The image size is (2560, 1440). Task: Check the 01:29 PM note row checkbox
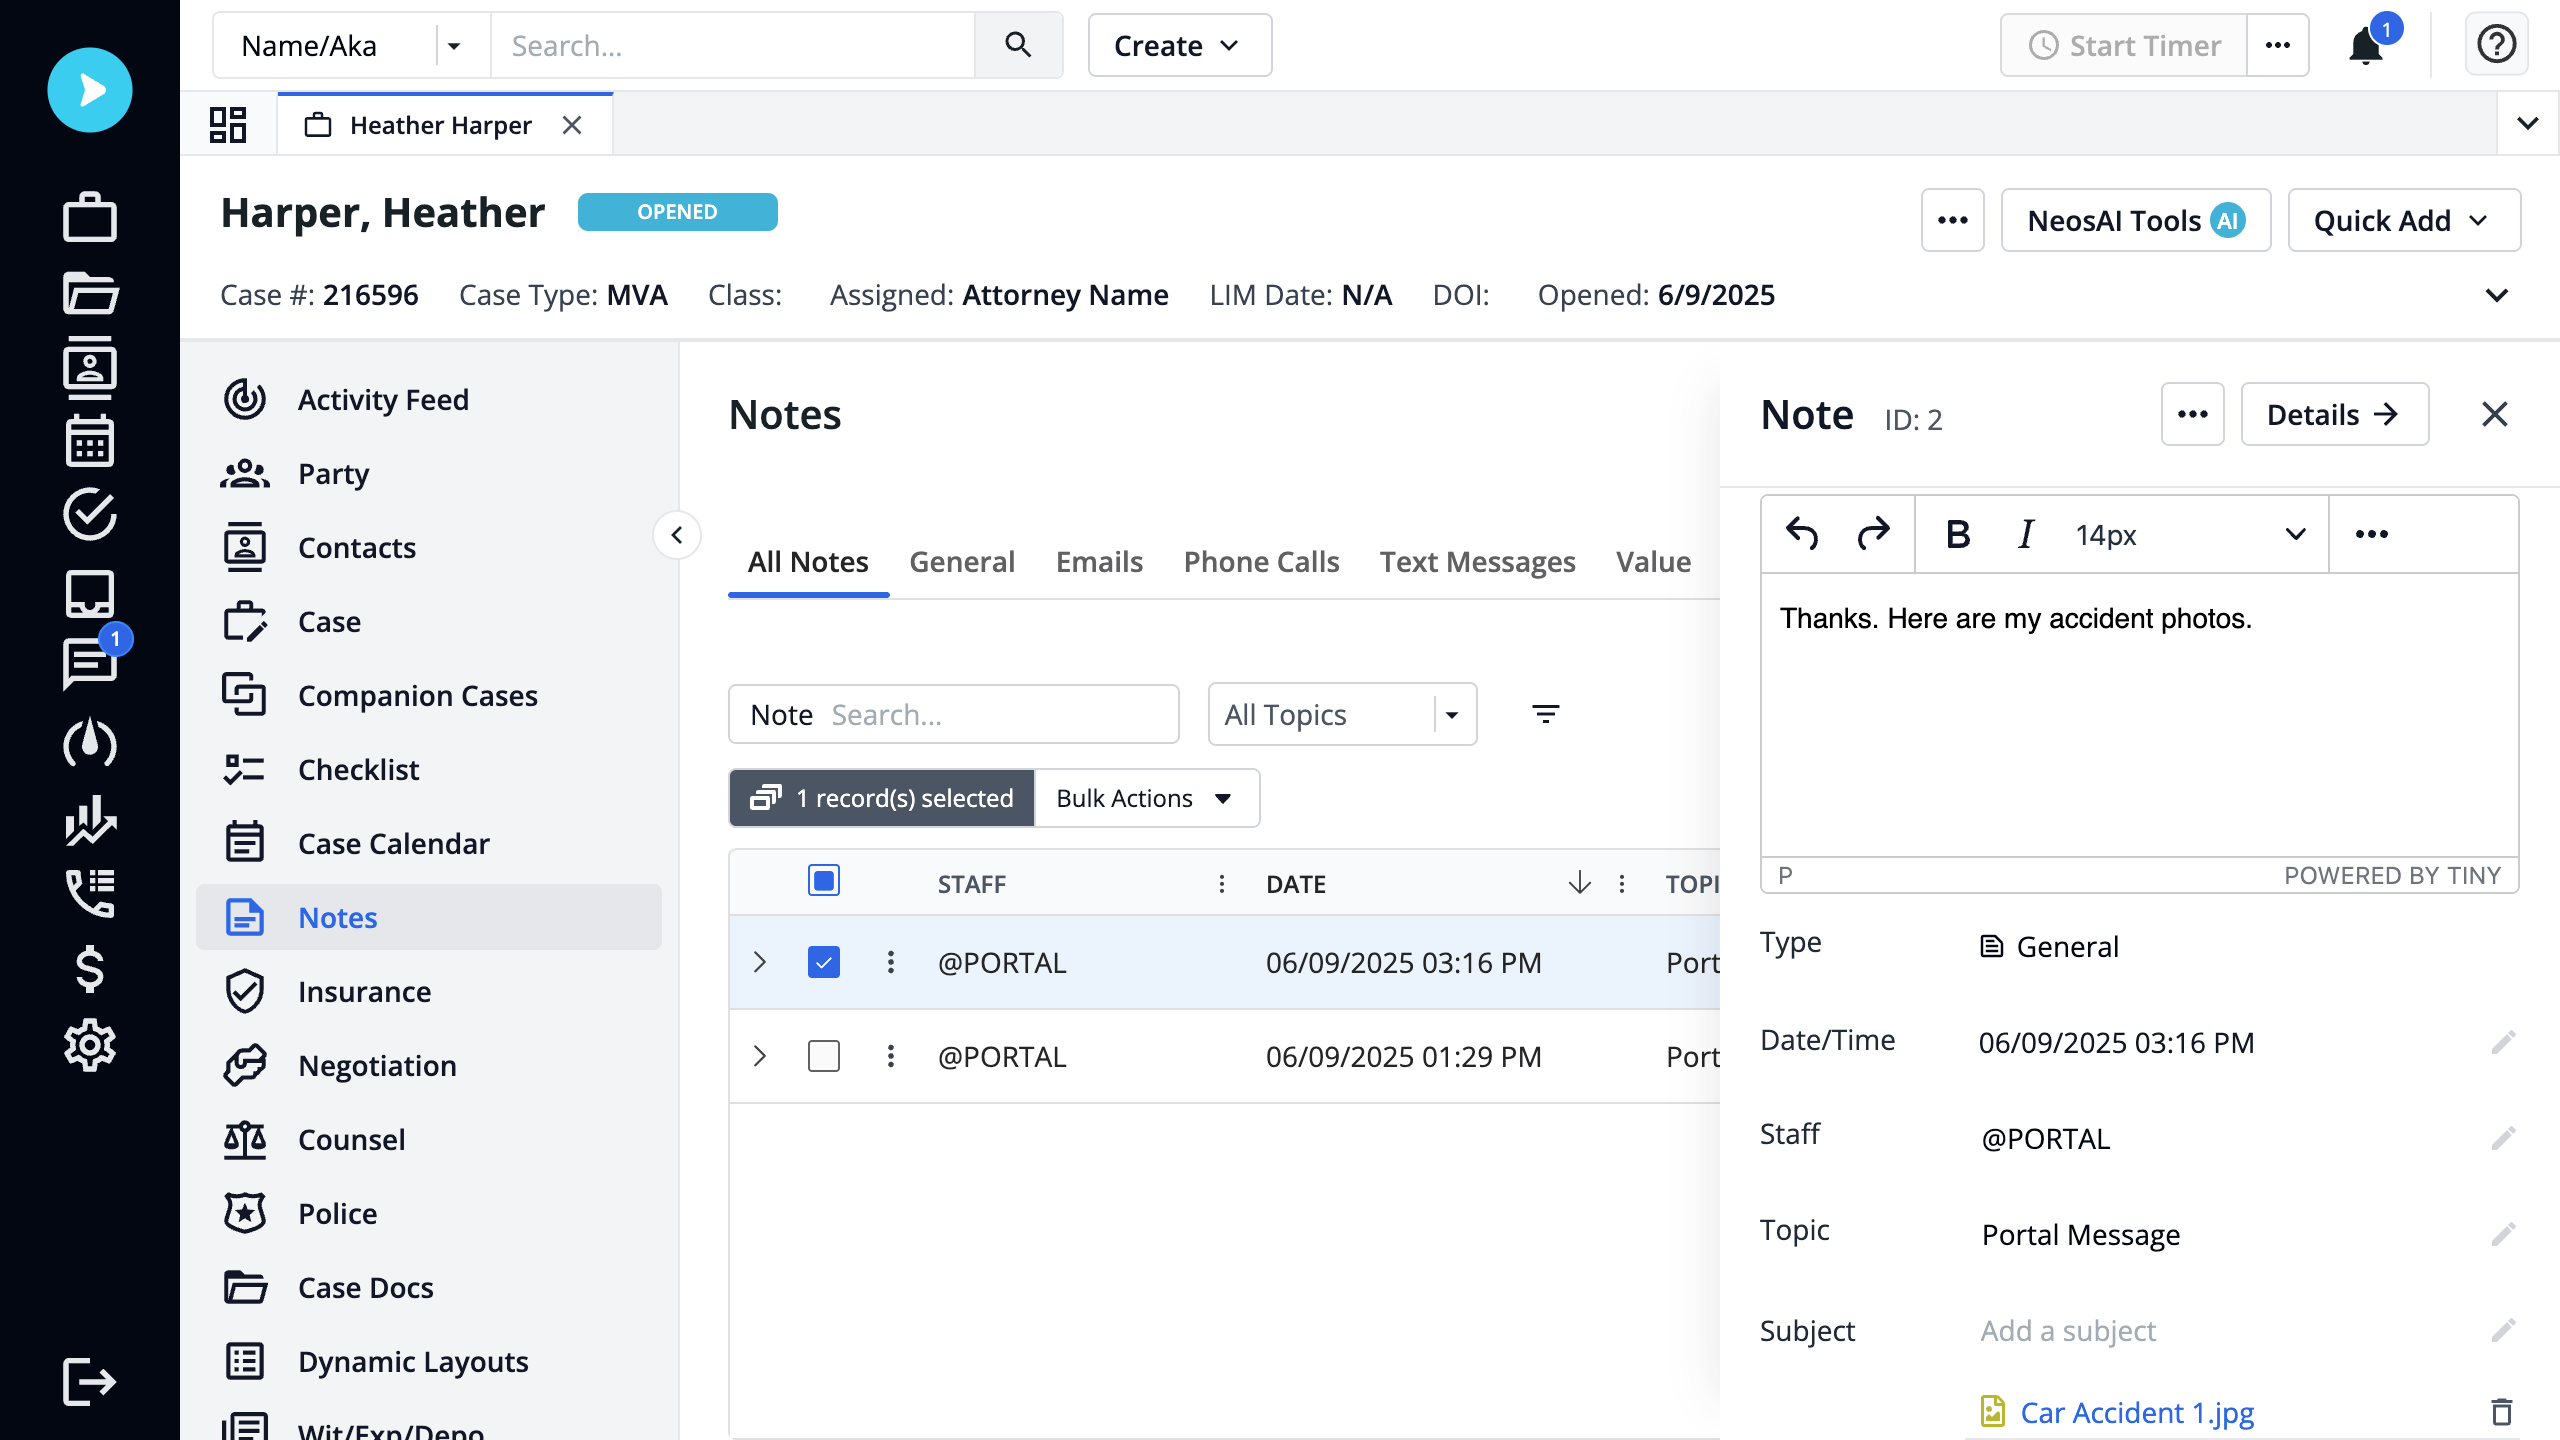[x=823, y=1055]
